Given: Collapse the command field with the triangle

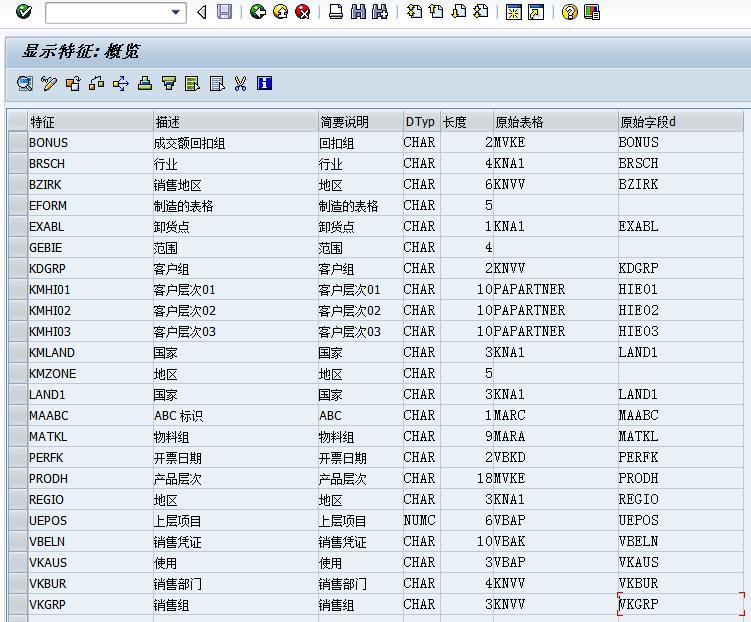Looking at the screenshot, I should (202, 12).
